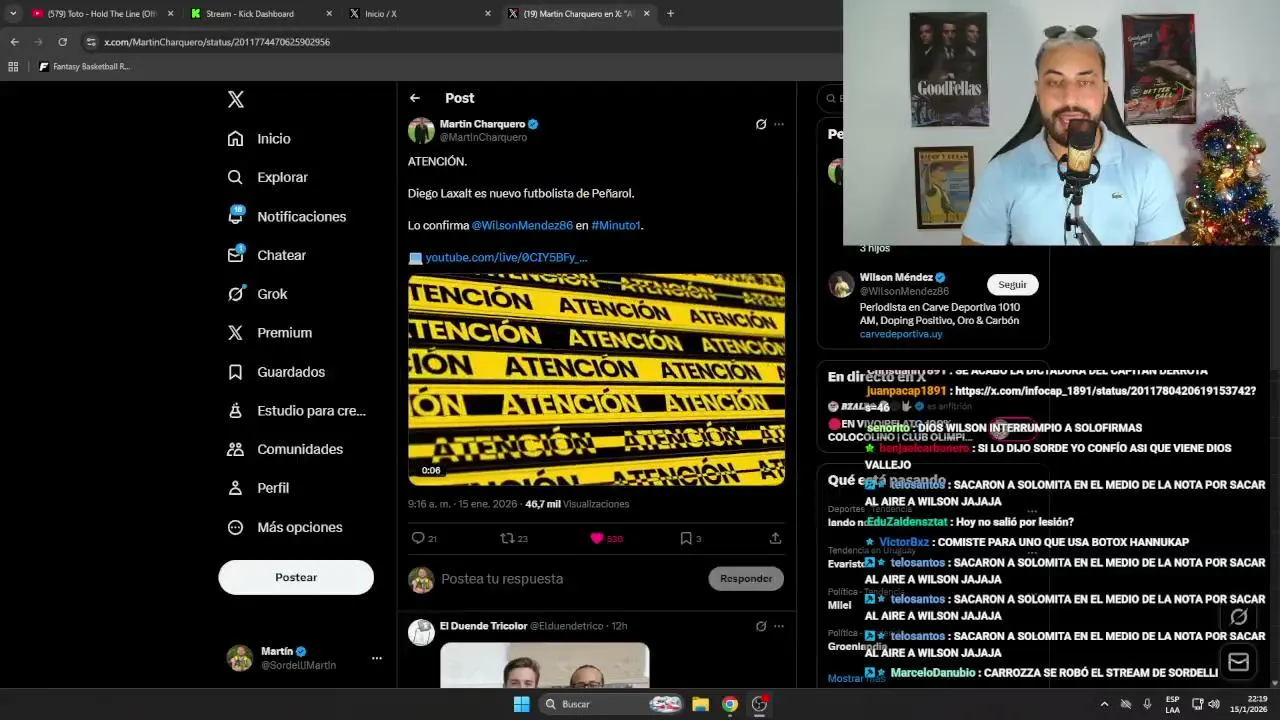The height and width of the screenshot is (720, 1280).
Task: Open the floating Grok button above envelope
Action: (x=1239, y=617)
